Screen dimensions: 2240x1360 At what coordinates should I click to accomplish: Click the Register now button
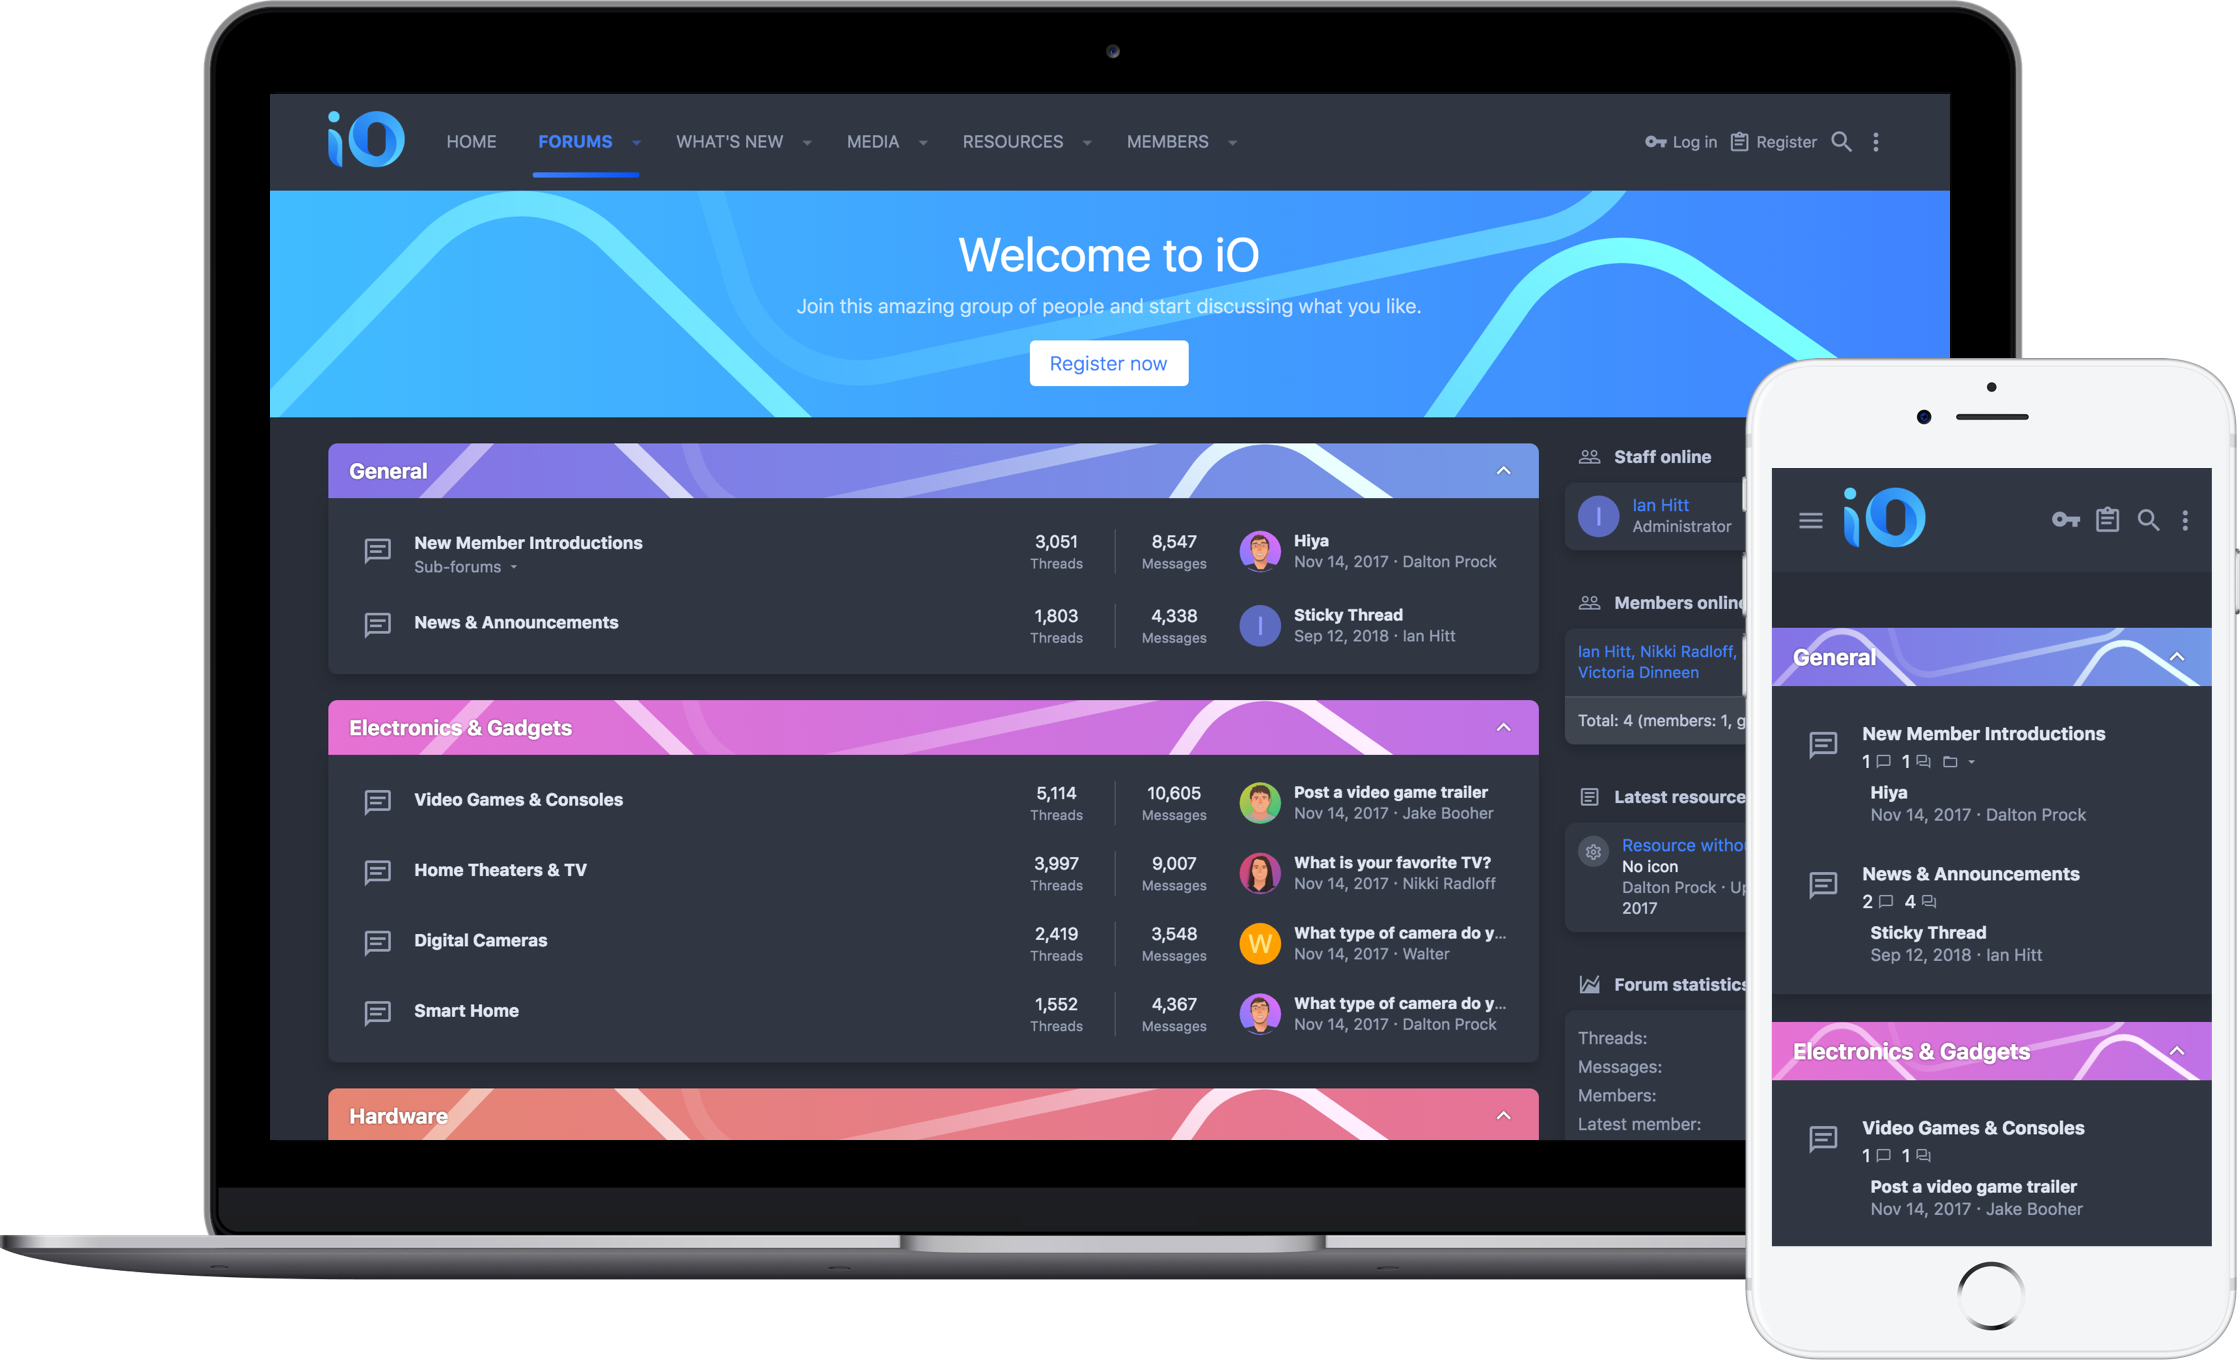1109,363
